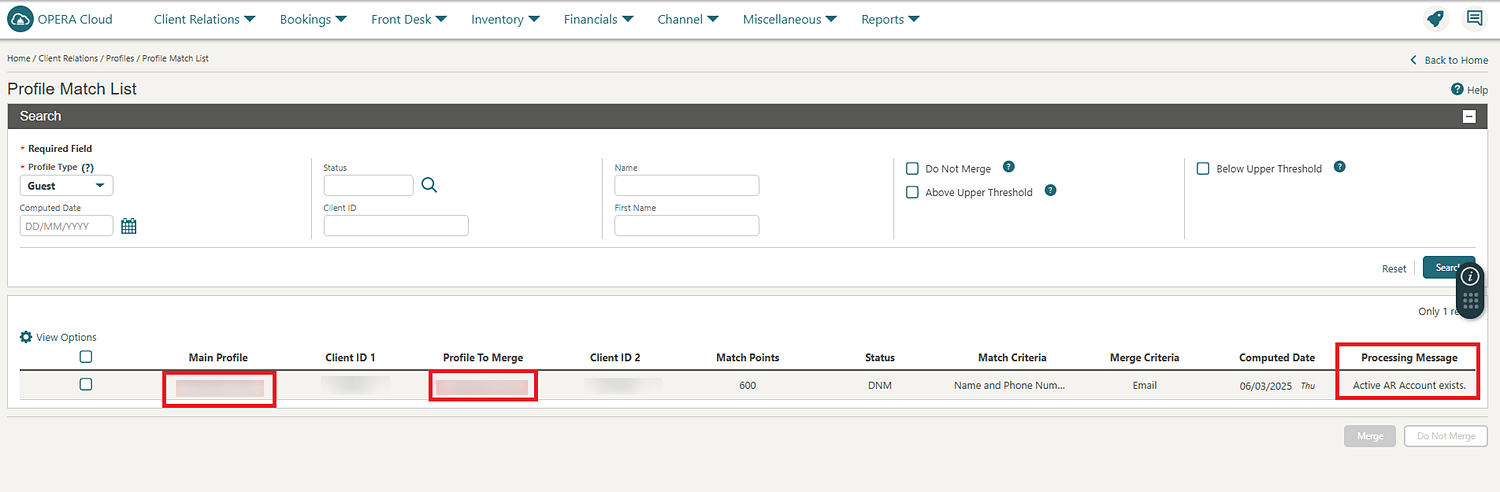The height and width of the screenshot is (492, 1500).
Task: Expand the Client Relations menu
Action: tap(204, 19)
